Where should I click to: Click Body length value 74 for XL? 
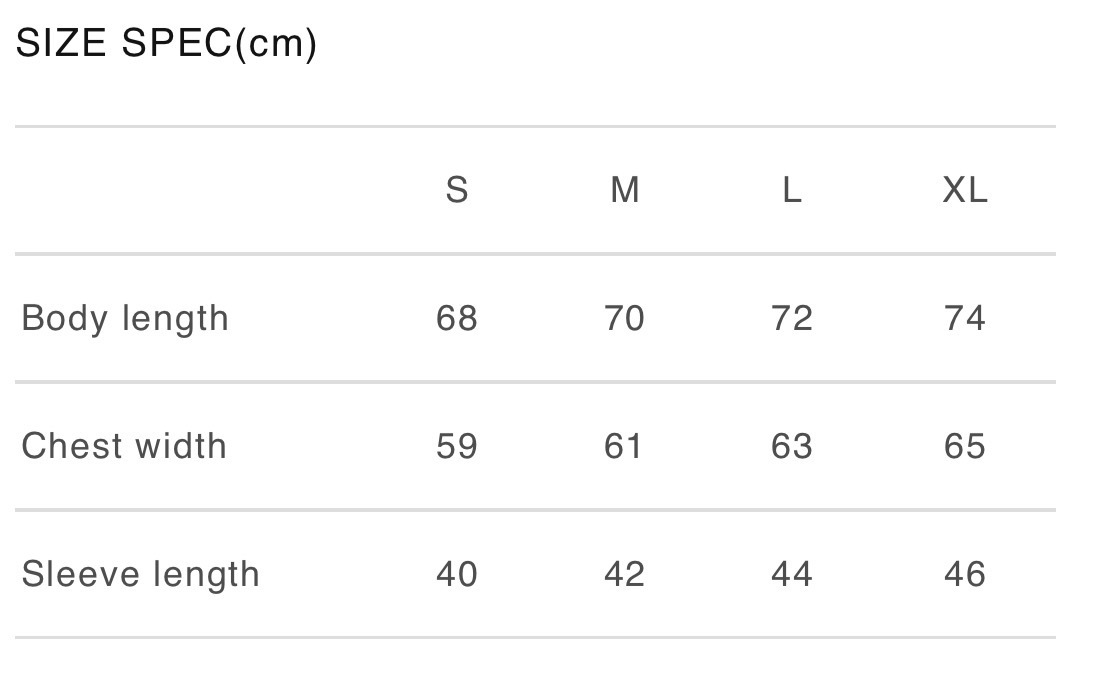(x=965, y=318)
